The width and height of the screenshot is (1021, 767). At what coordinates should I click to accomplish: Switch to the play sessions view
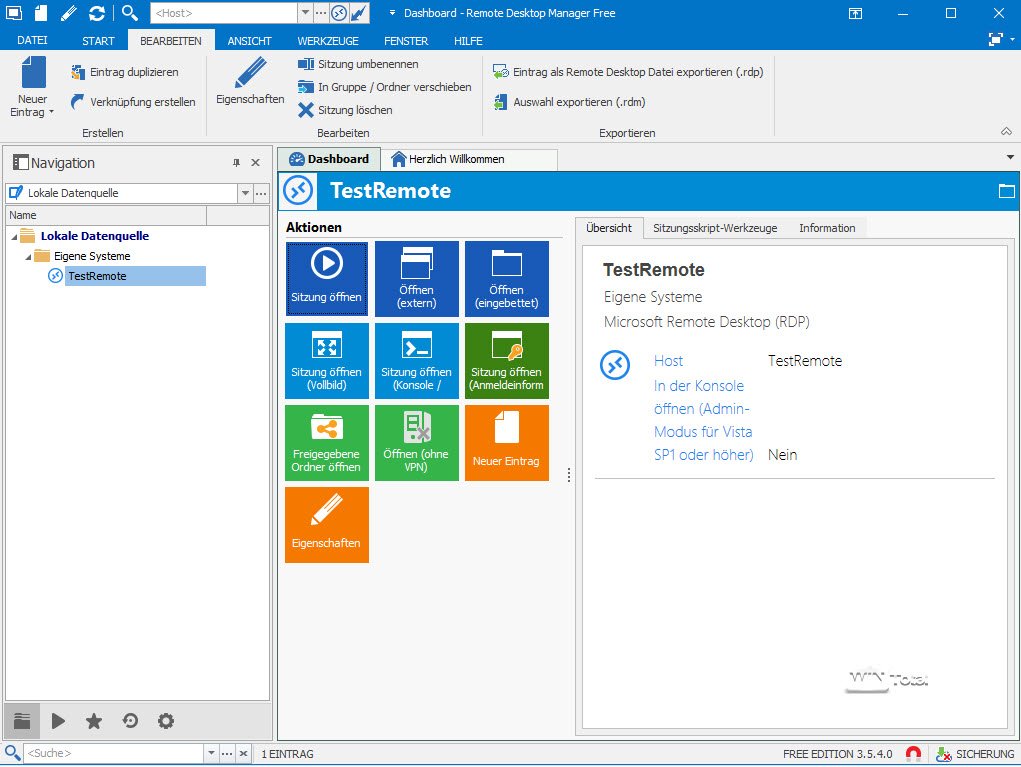(58, 720)
